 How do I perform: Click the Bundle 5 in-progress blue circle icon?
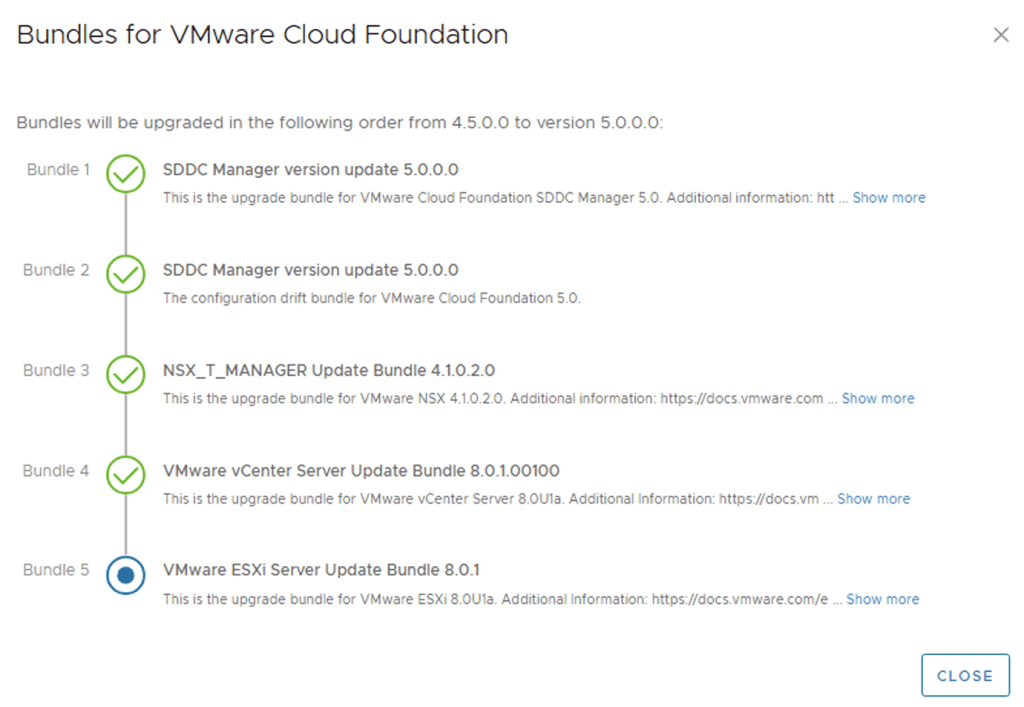tap(126, 574)
